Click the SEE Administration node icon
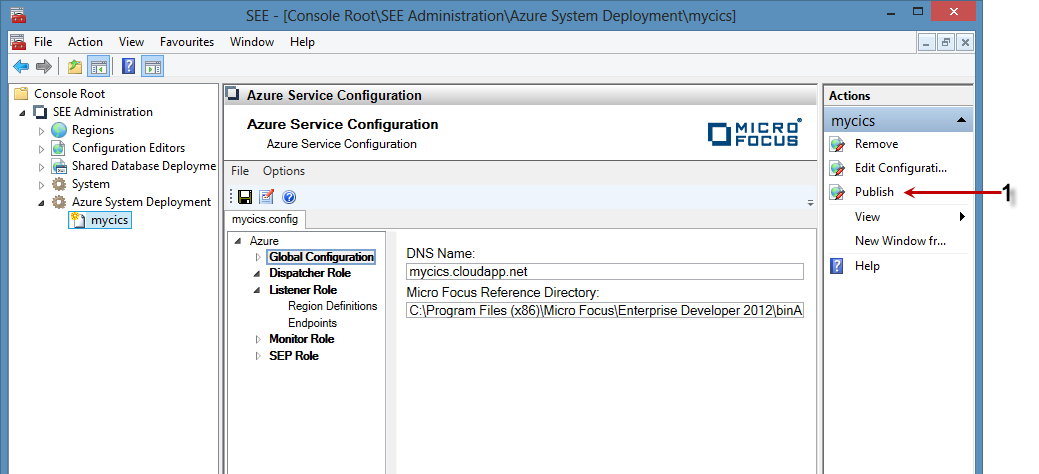 tap(40, 112)
